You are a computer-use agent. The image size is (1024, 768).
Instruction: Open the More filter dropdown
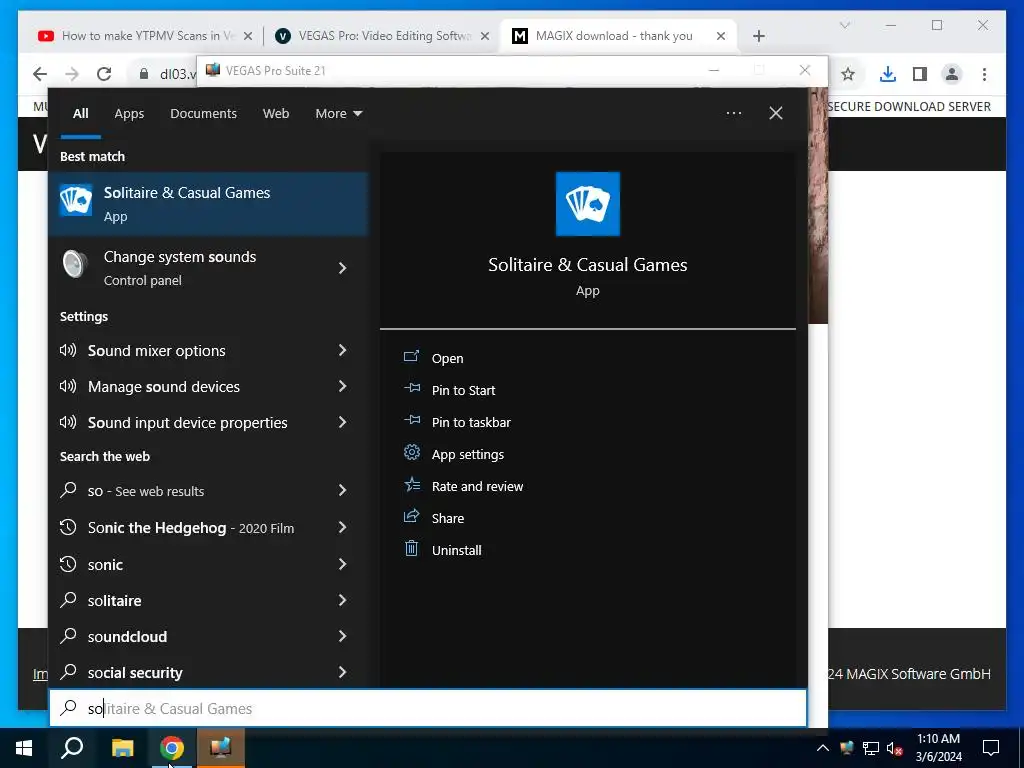[338, 114]
